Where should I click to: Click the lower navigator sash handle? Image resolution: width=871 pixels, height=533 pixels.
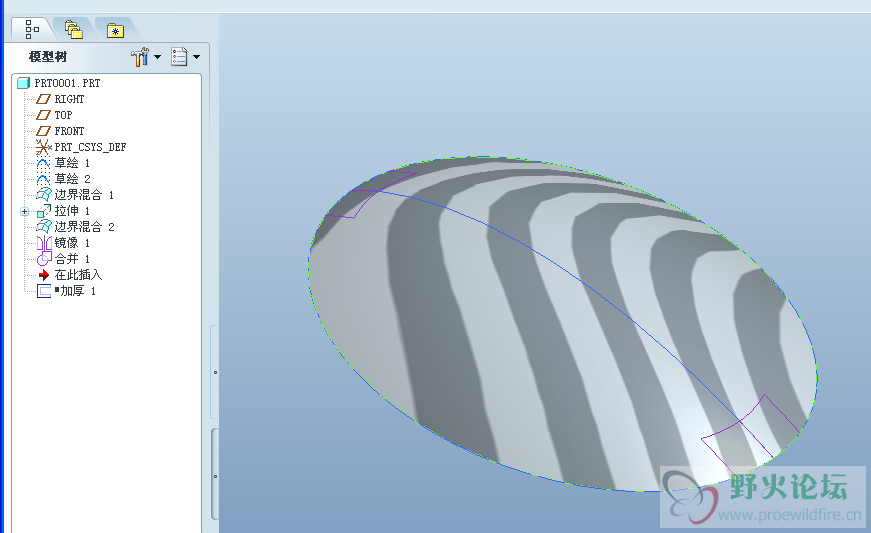pos(215,475)
